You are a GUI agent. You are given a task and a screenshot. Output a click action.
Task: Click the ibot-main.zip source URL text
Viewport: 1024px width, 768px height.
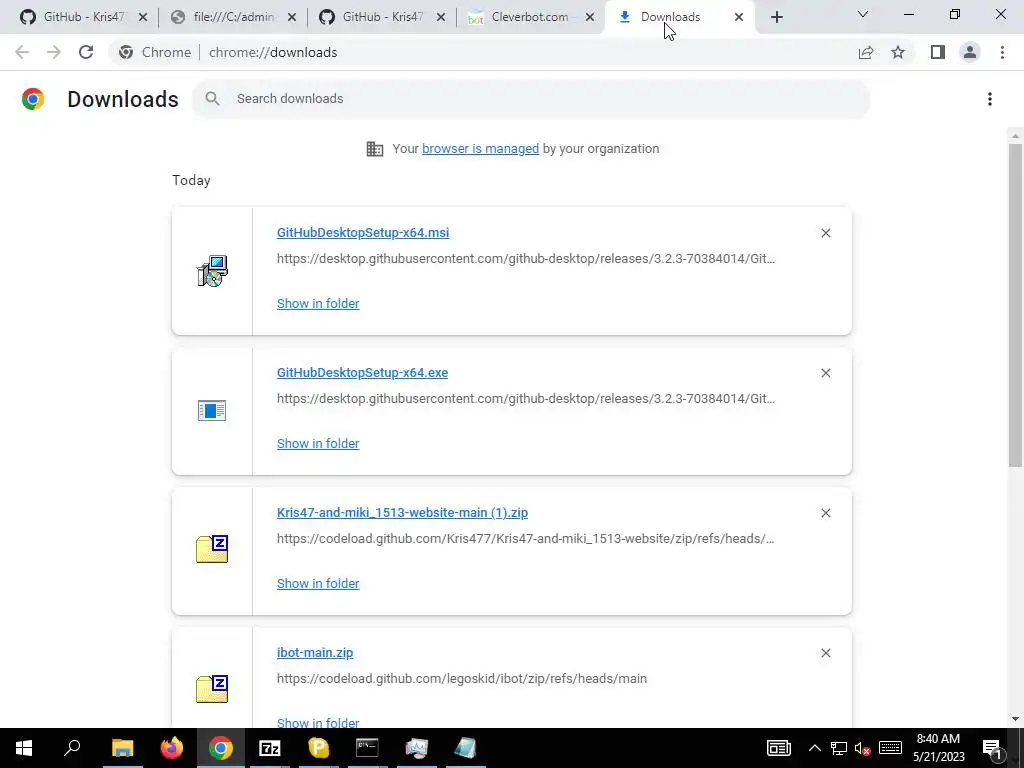click(x=462, y=679)
